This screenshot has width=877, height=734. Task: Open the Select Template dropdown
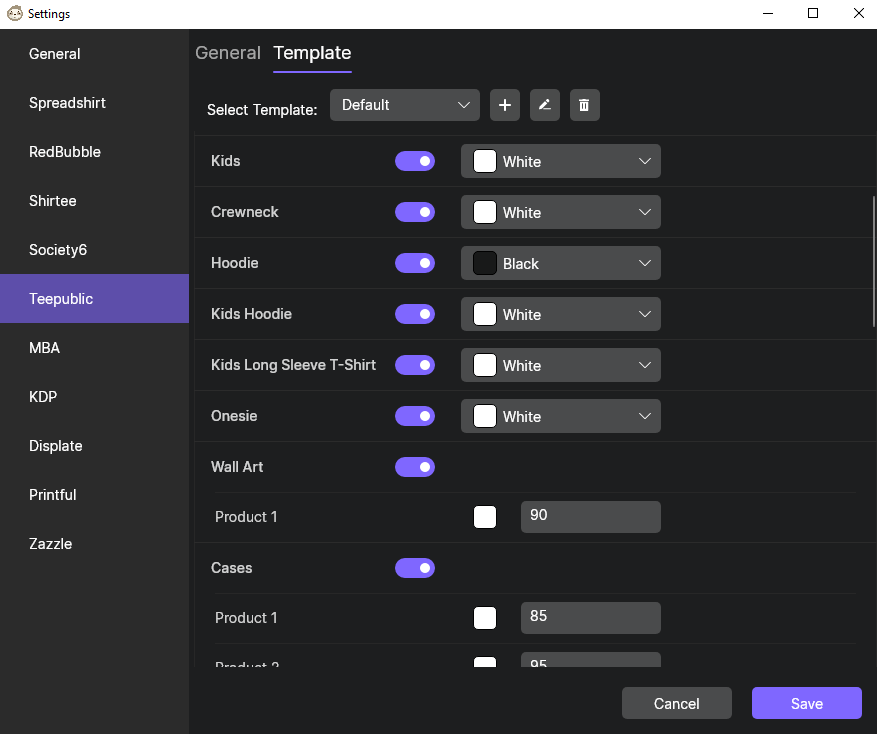pos(404,105)
